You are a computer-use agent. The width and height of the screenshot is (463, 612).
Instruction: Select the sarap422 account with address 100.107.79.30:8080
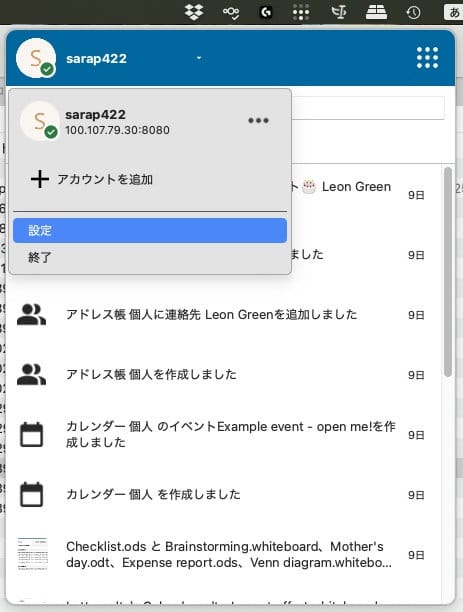[150, 122]
